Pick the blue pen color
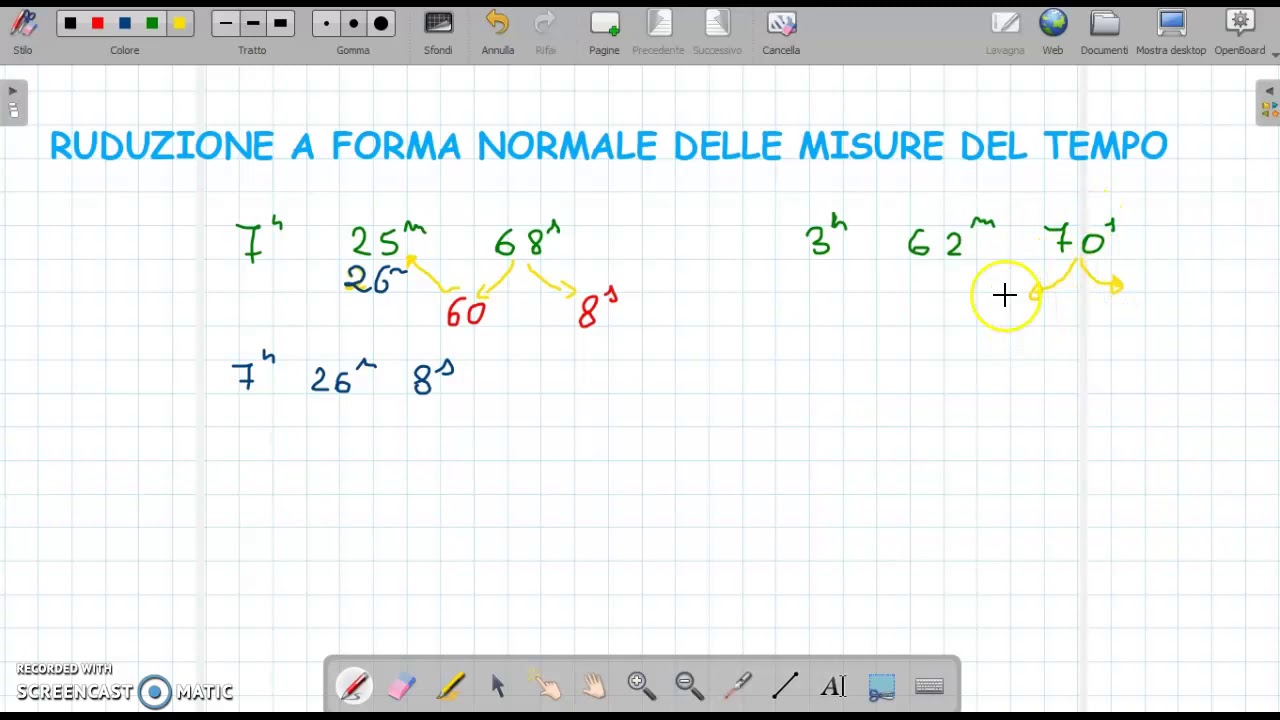This screenshot has height=720, width=1280. tap(125, 23)
